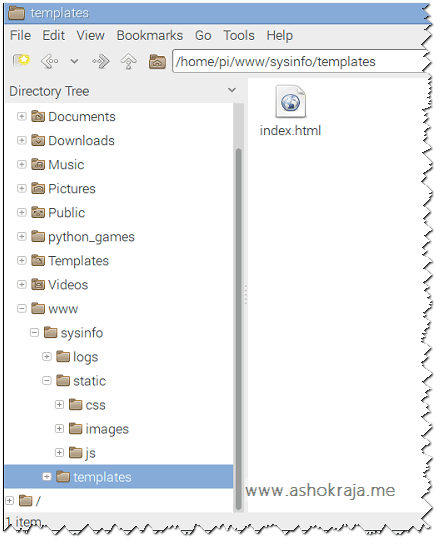This screenshot has height=544, width=442.
Task: Select the images folder in tree
Action: coord(99,429)
